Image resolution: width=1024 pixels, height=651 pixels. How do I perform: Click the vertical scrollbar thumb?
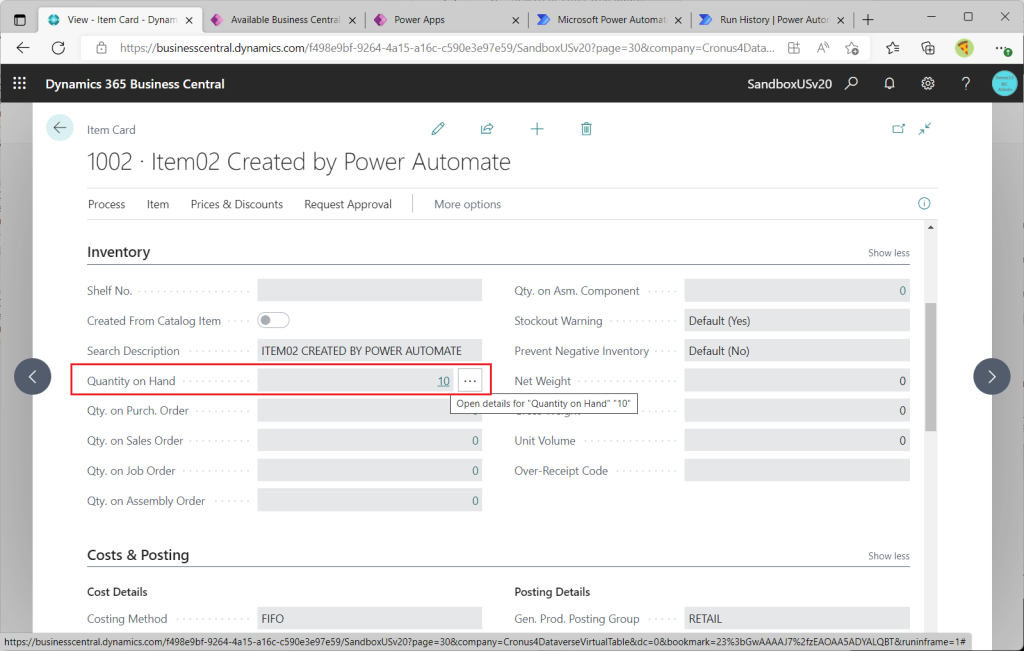(x=931, y=367)
